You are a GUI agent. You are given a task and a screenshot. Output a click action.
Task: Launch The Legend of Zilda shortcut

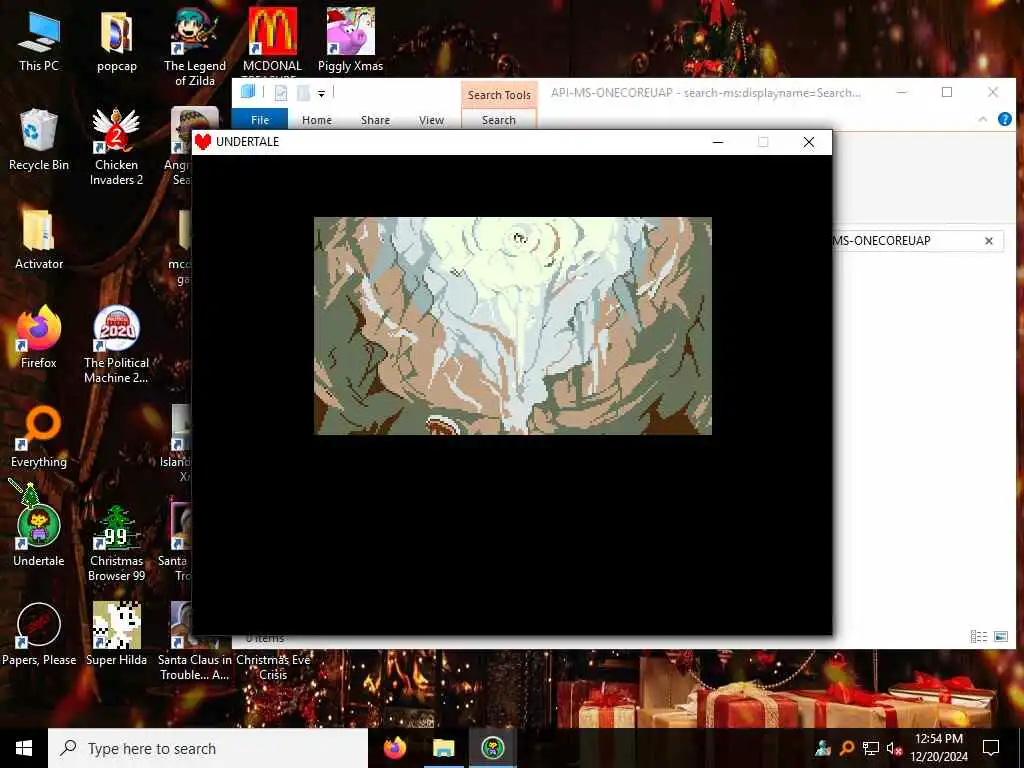pos(195,47)
